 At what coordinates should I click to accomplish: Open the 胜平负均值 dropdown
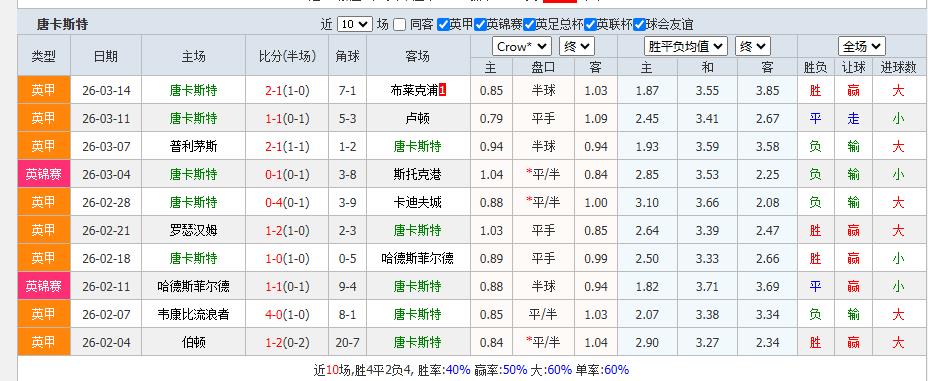[685, 46]
